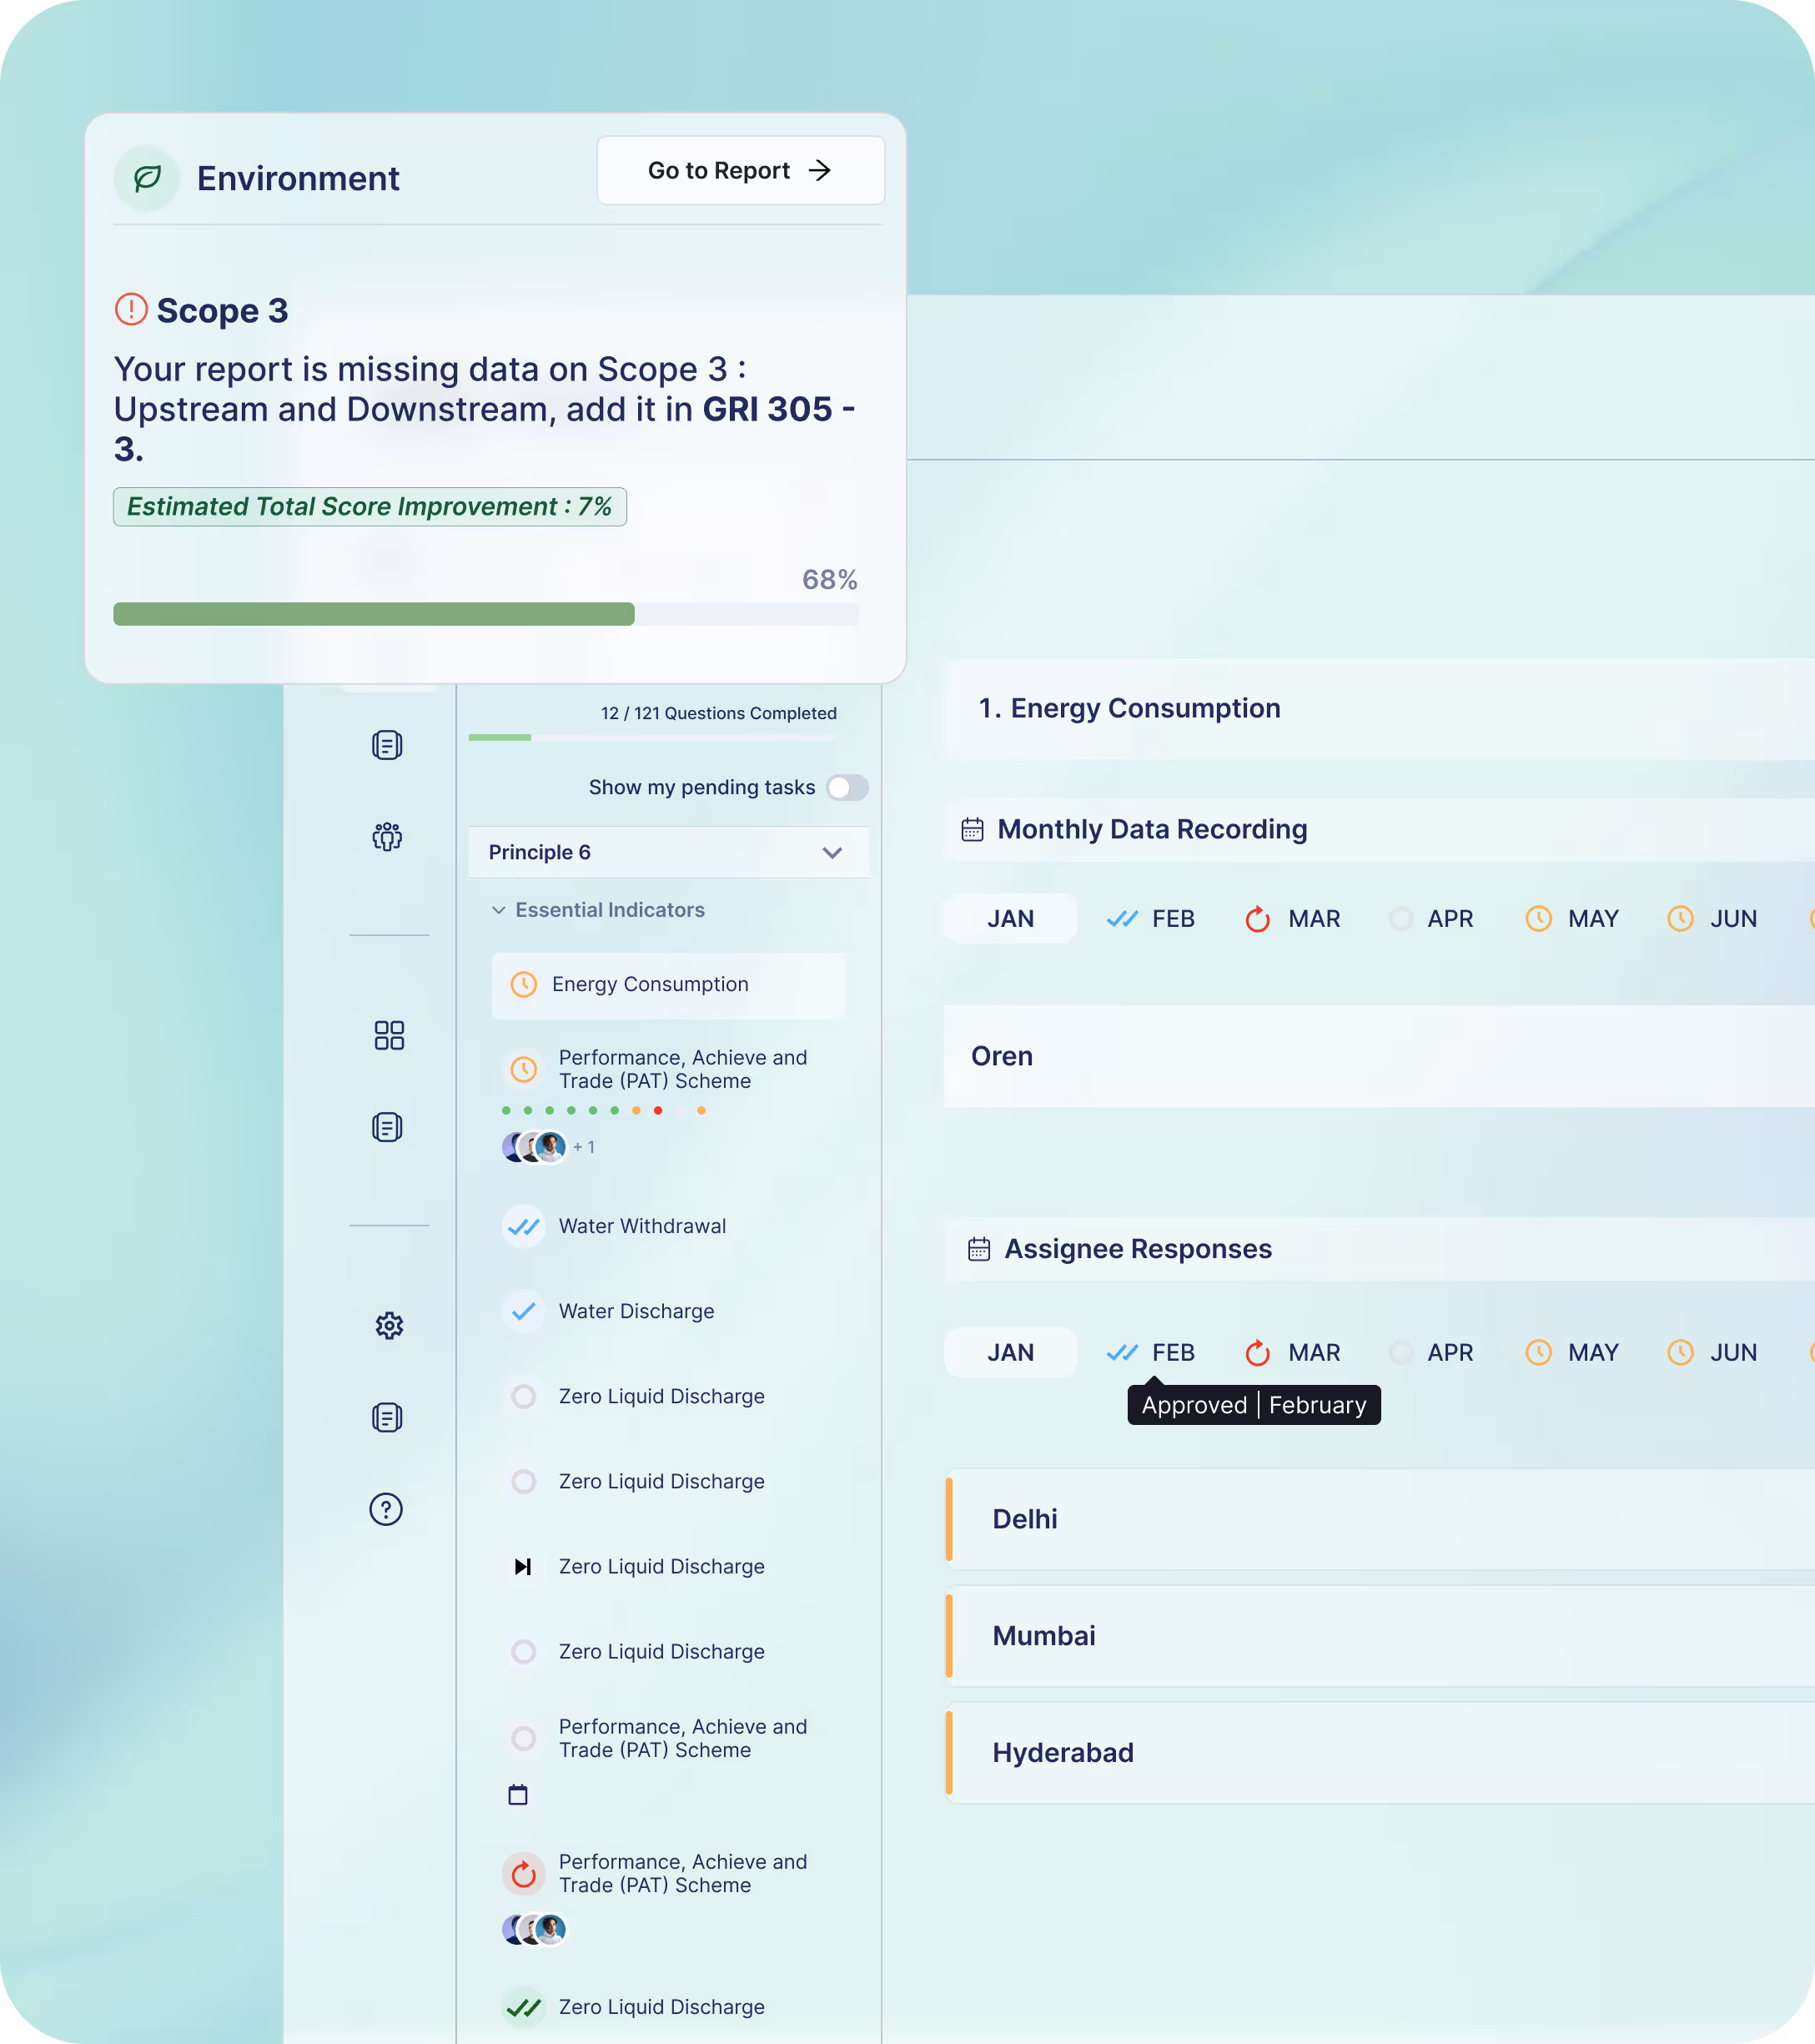Image resolution: width=1815 pixels, height=2044 pixels.
Task: Click the red refresh icon next to MAR
Action: [x=1257, y=918]
